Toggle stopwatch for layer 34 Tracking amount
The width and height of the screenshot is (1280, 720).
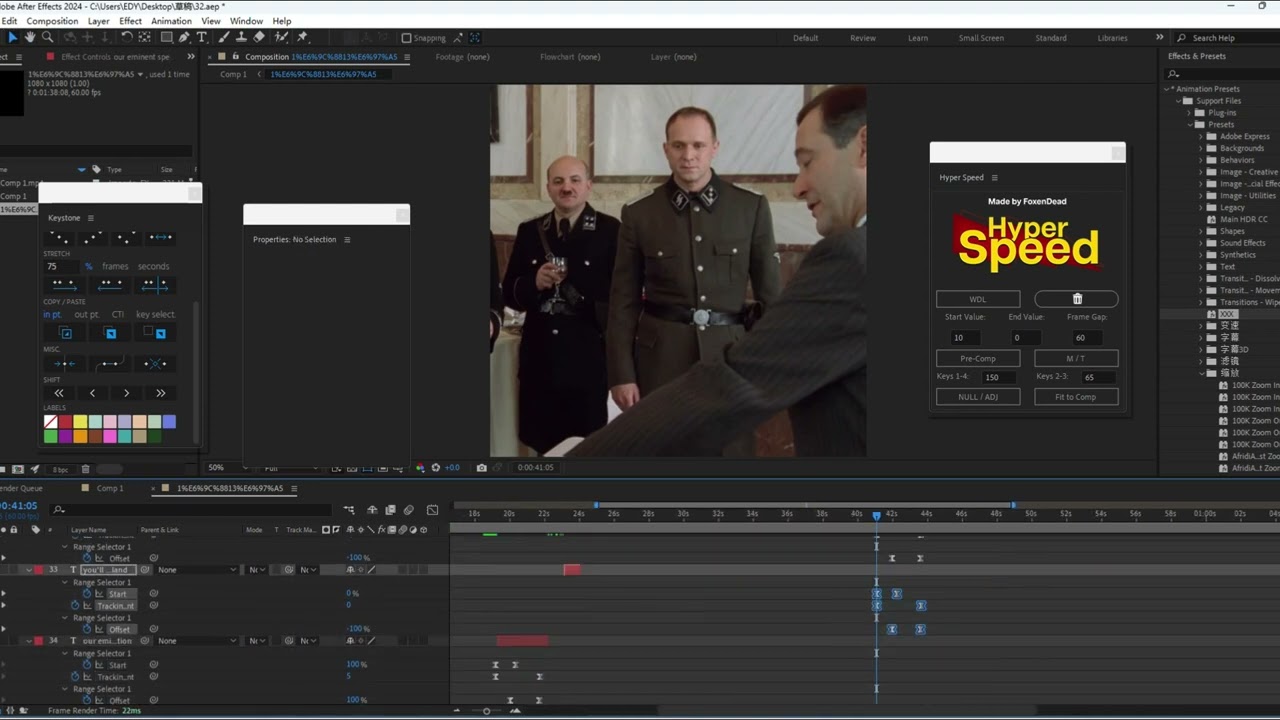pos(75,677)
